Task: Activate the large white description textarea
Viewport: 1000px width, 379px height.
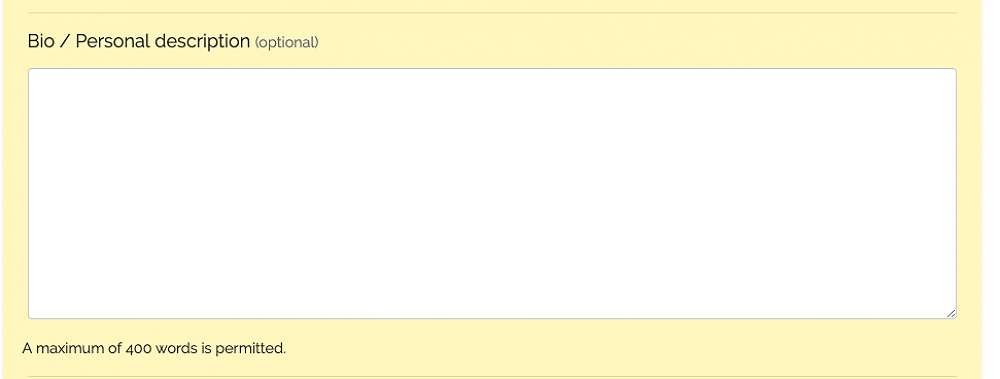Action: 492,193
